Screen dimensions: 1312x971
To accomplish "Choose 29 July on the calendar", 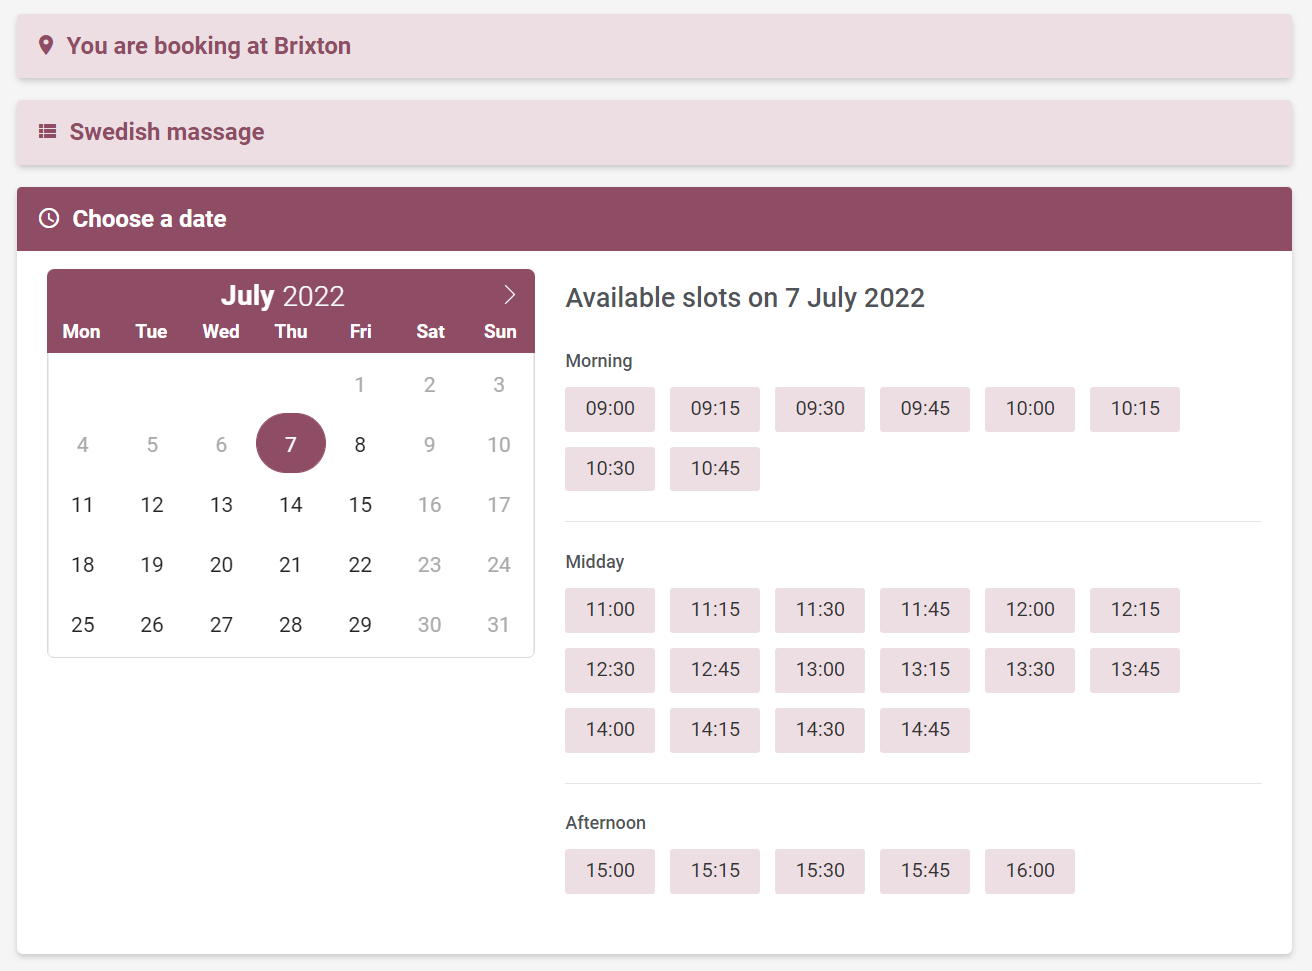I will 360,624.
